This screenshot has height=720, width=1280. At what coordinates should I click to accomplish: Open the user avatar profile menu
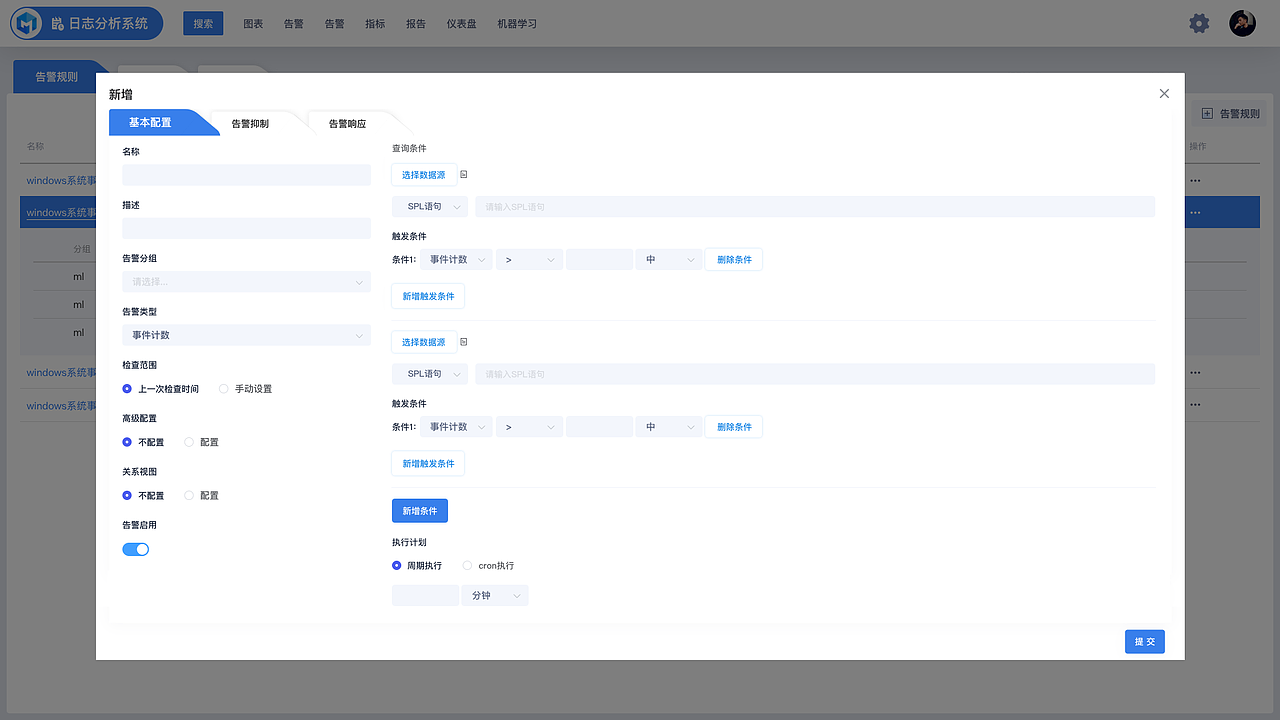1242,23
